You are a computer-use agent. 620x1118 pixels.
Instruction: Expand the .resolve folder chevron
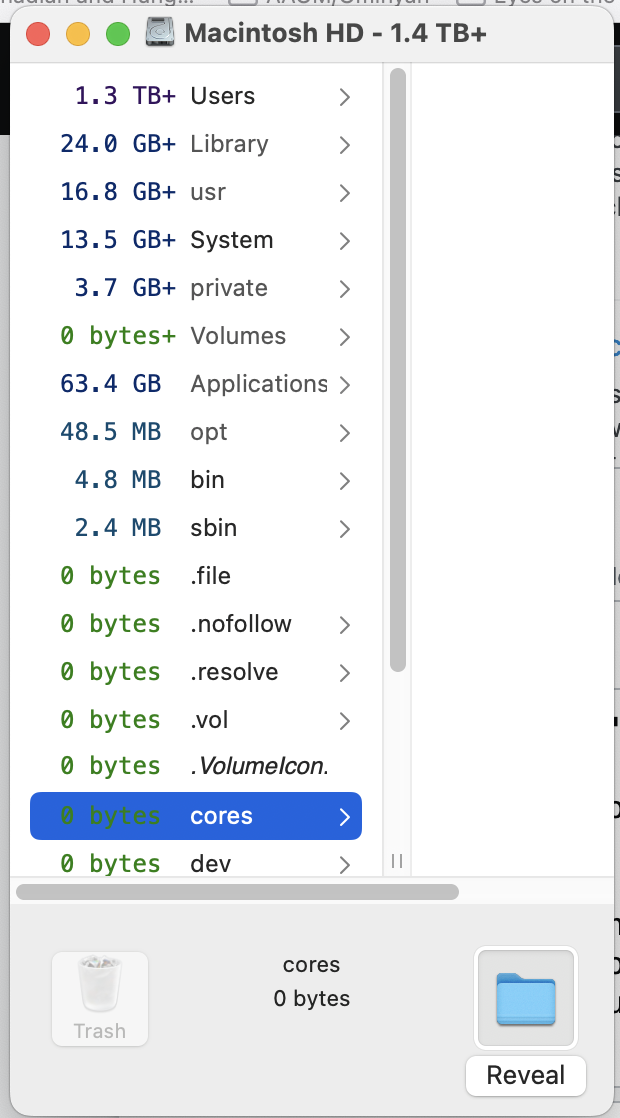tap(345, 672)
